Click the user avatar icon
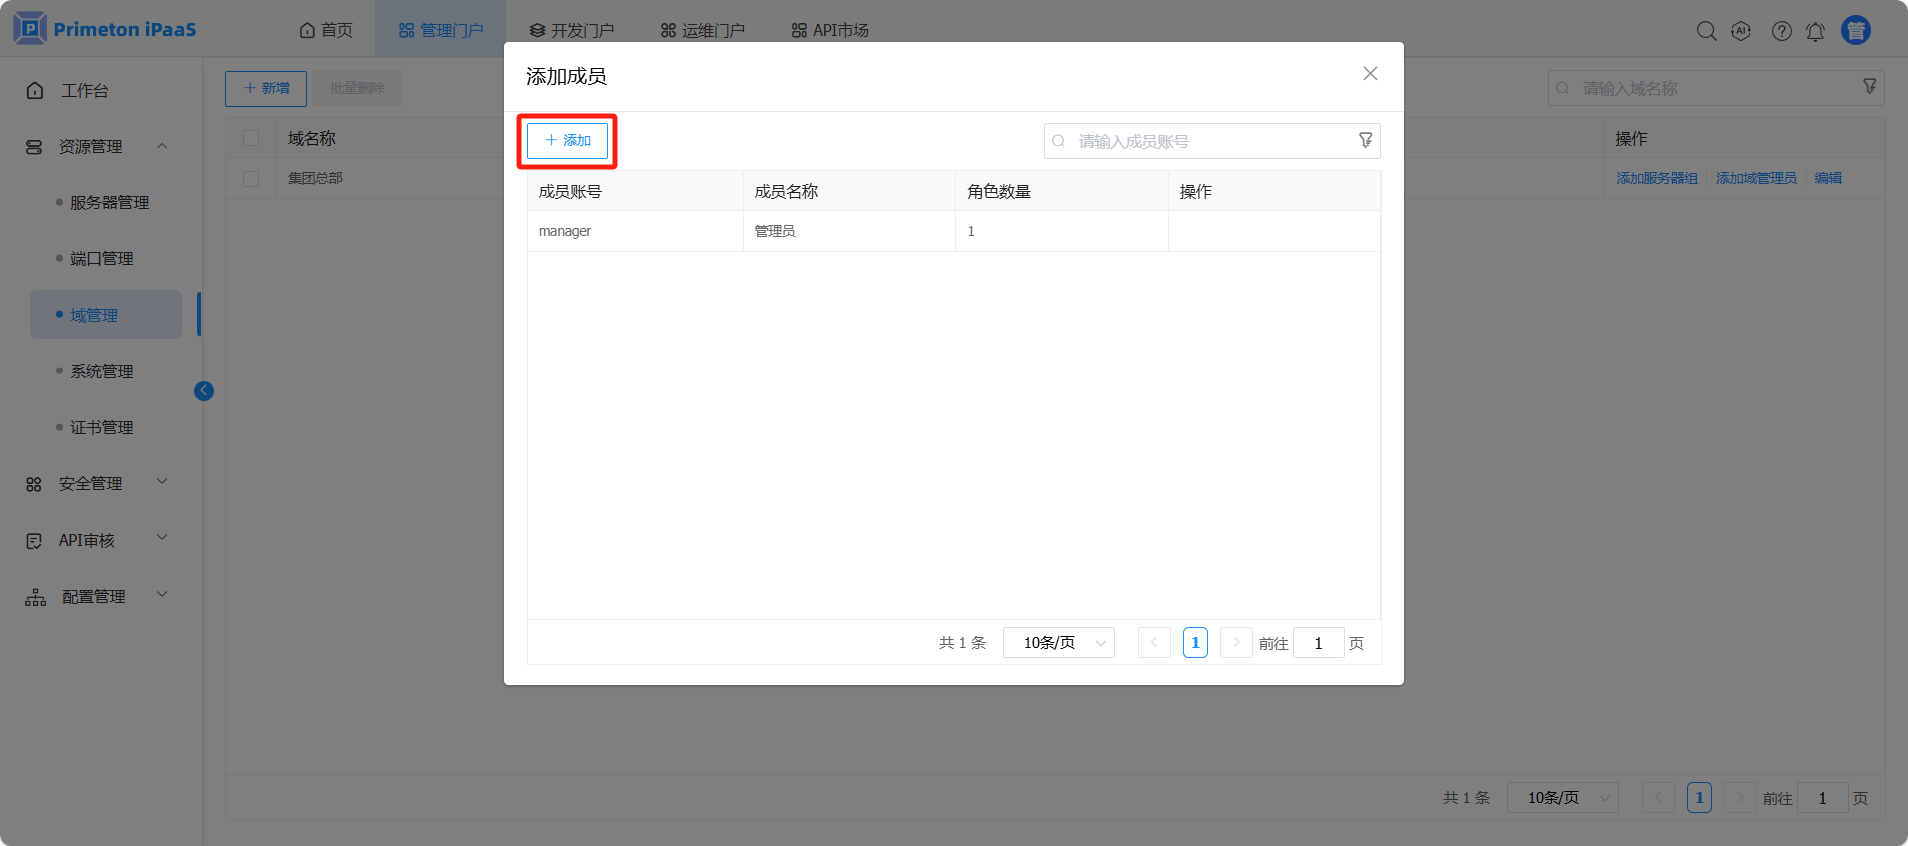 [1856, 30]
